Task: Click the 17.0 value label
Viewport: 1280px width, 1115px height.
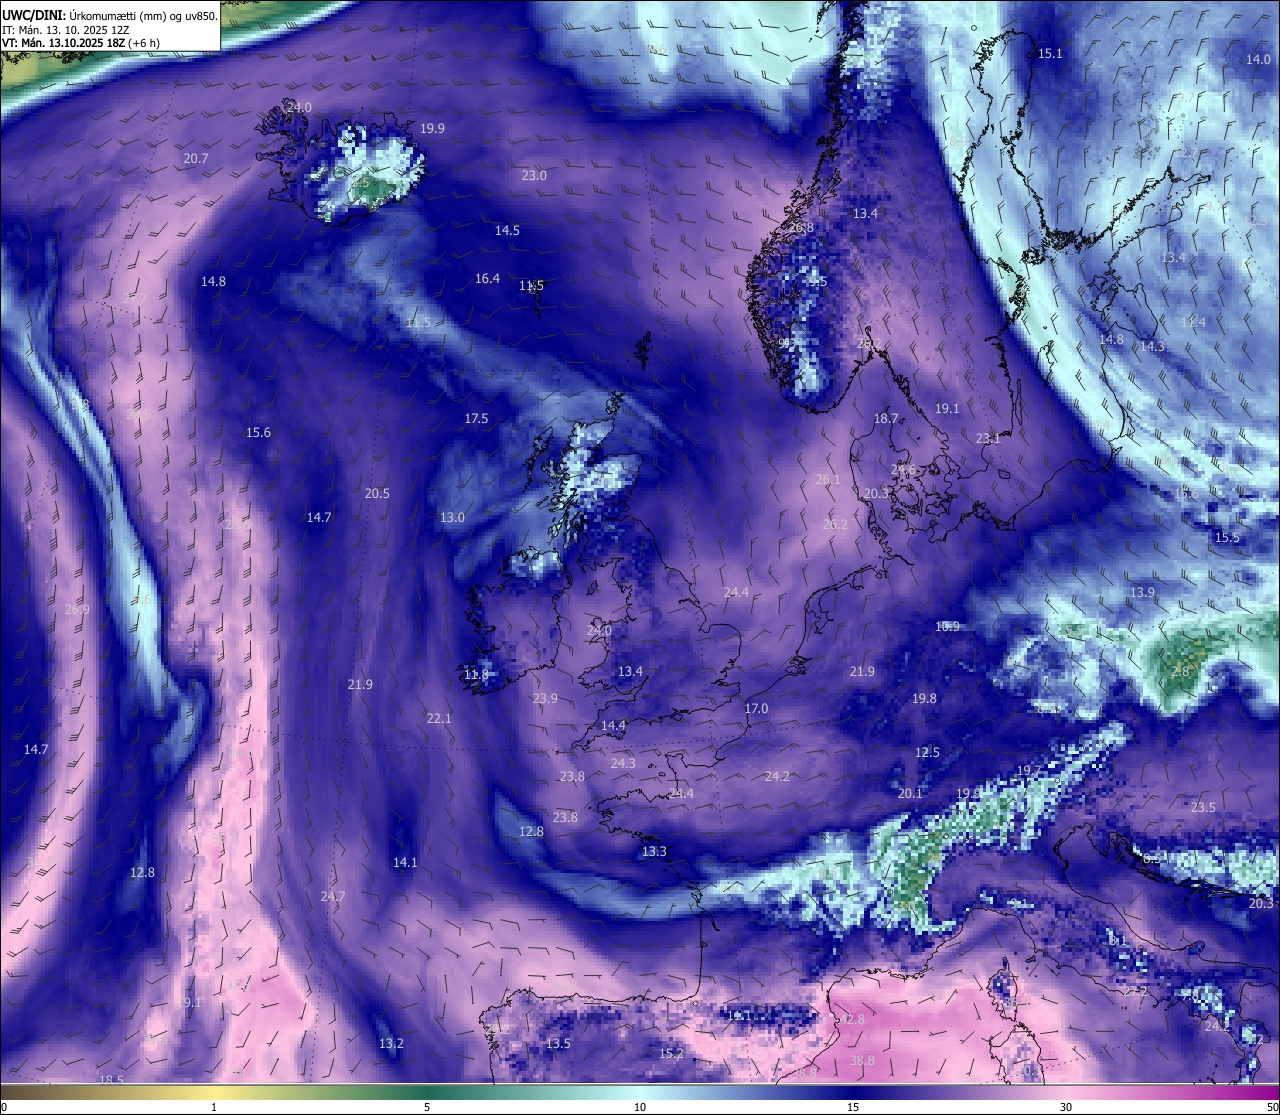Action: 757,709
